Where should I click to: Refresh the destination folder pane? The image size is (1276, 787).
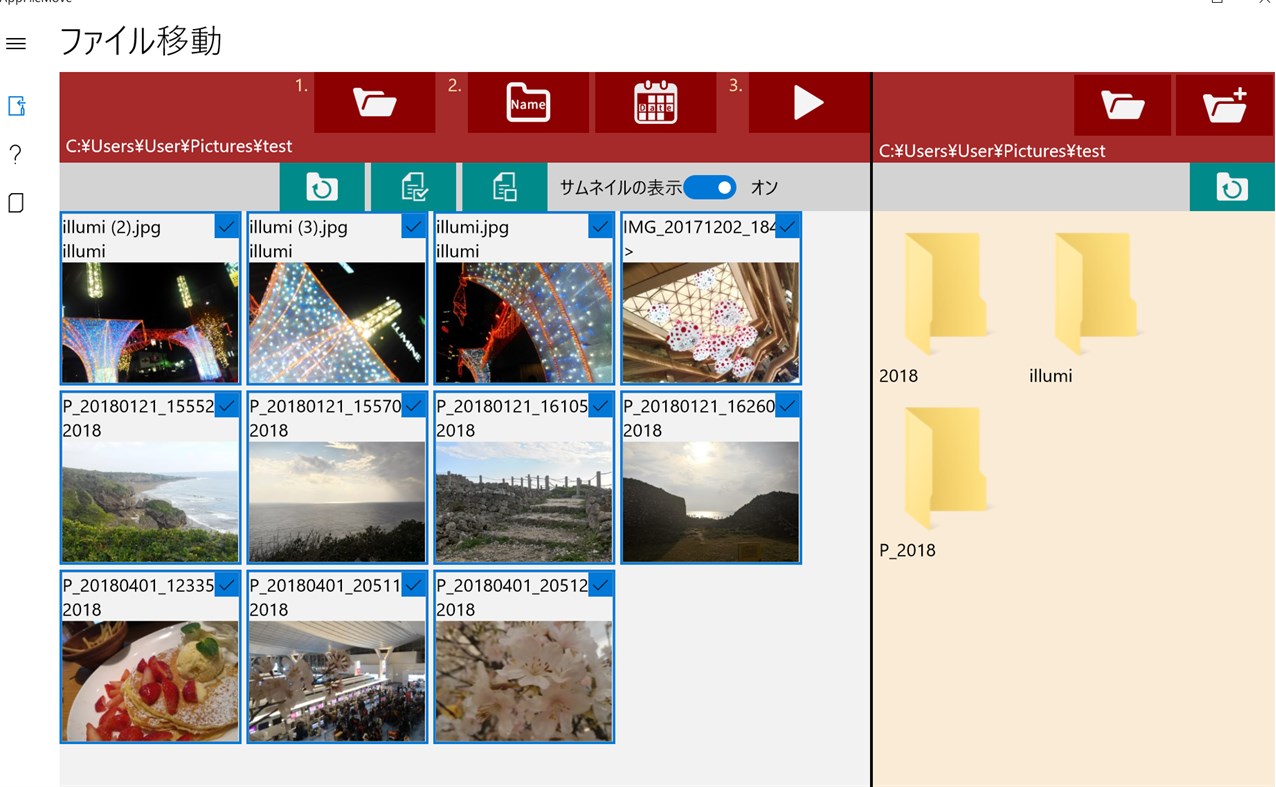tap(1231, 187)
